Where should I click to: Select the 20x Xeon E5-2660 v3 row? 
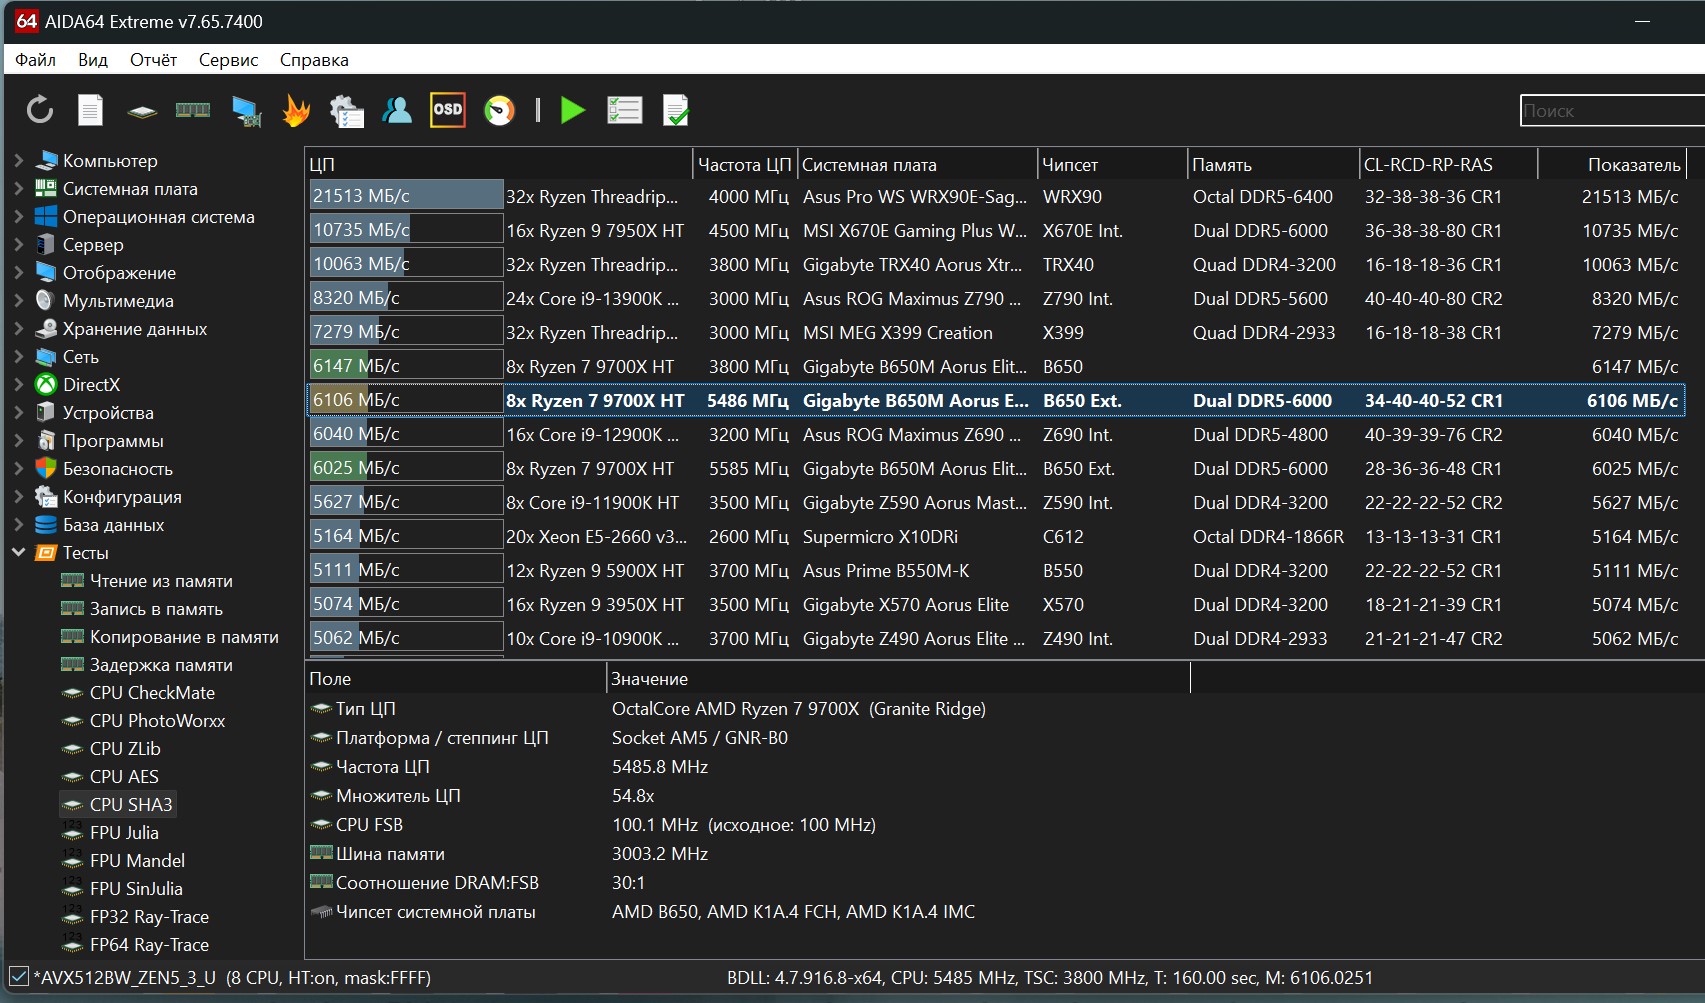point(995,536)
